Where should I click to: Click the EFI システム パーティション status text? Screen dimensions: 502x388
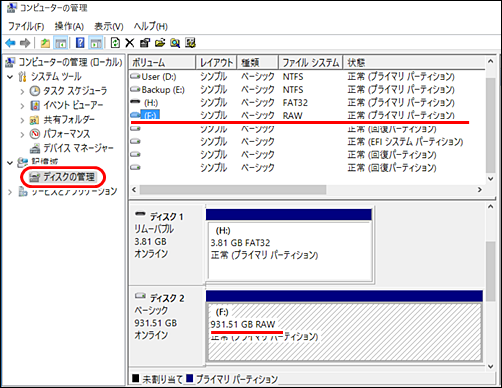[x=405, y=142]
